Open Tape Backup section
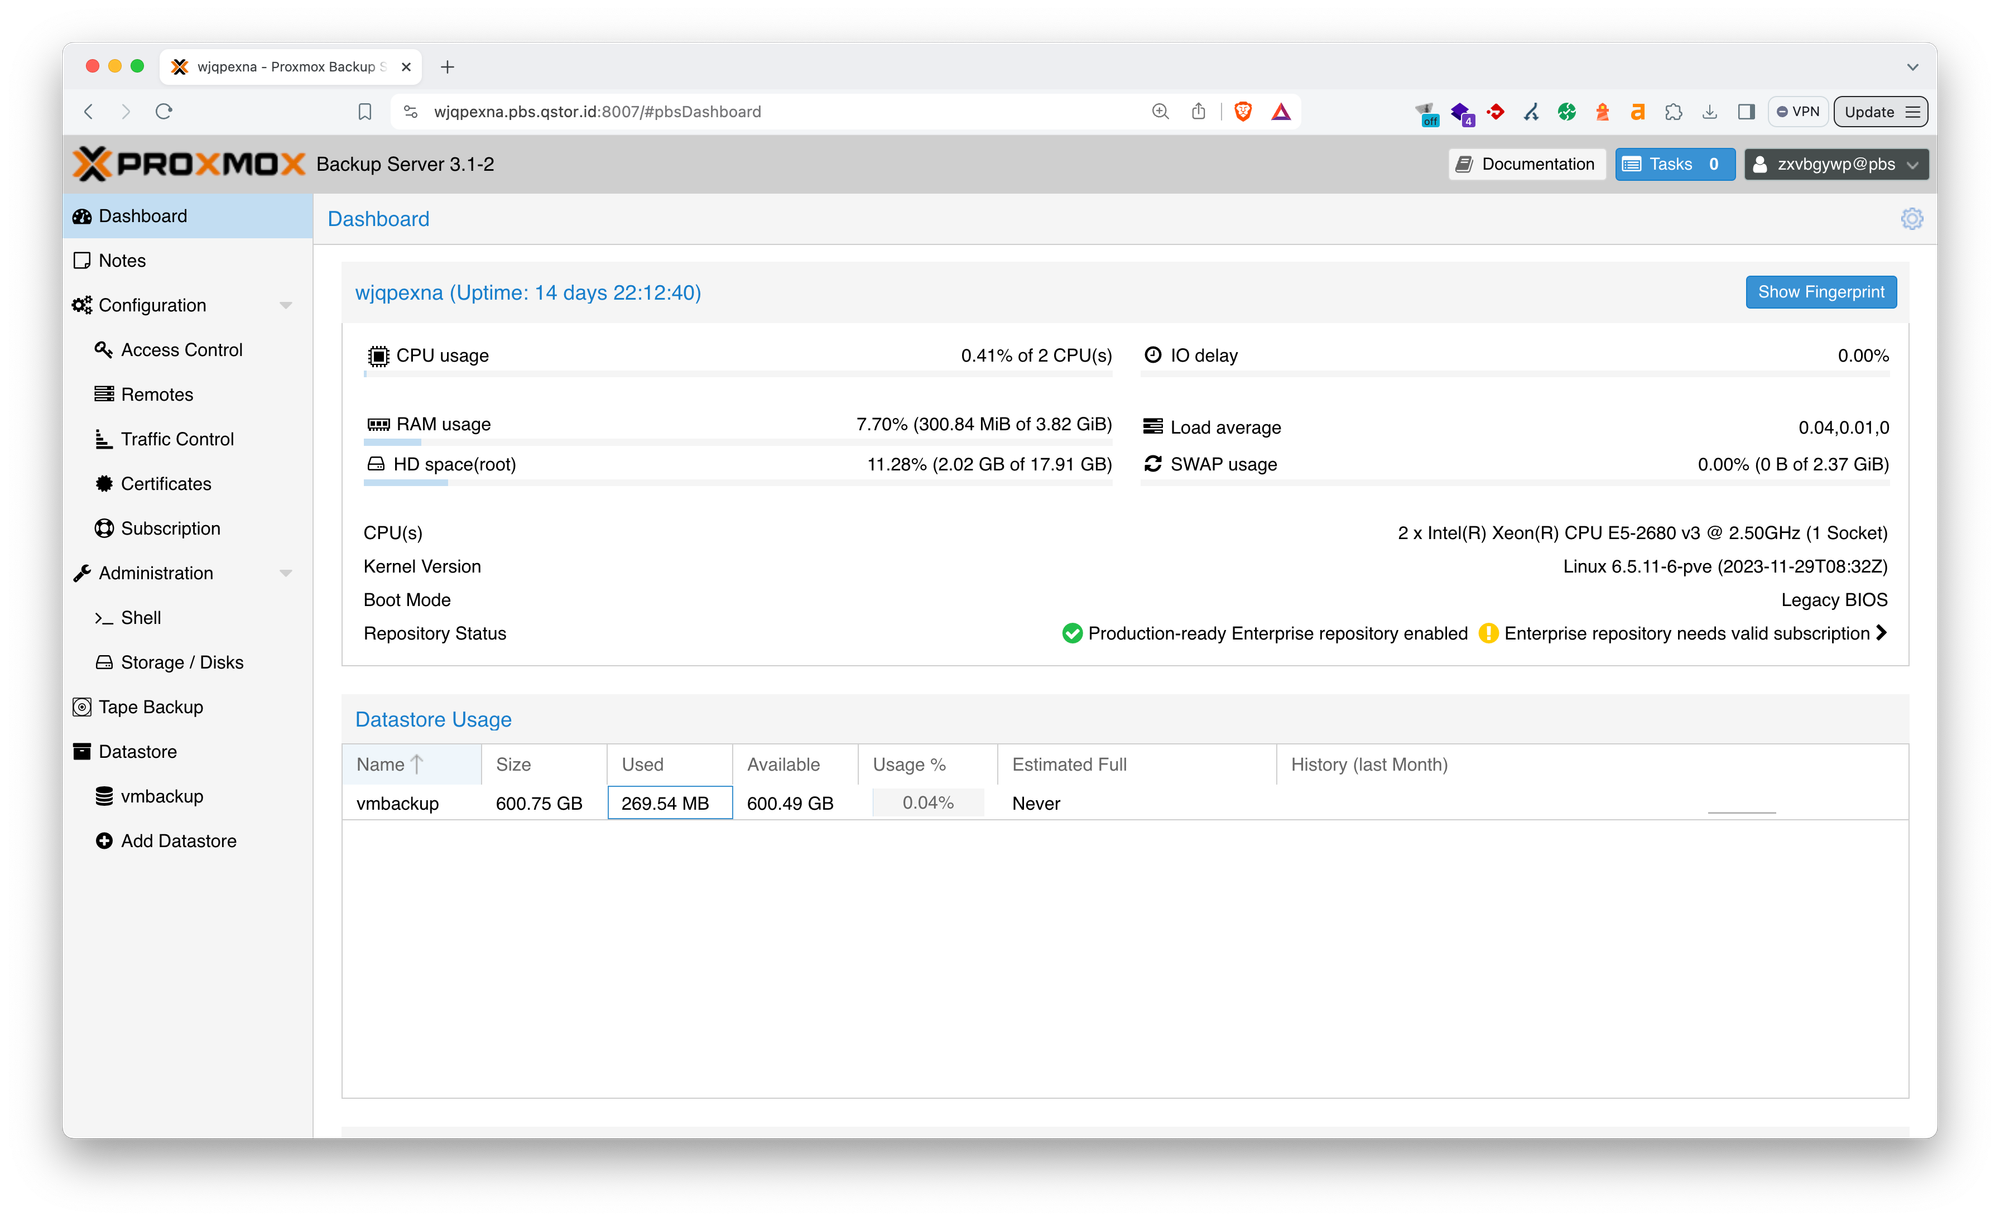Screen dimensions: 2000x1221 tap(188, 707)
